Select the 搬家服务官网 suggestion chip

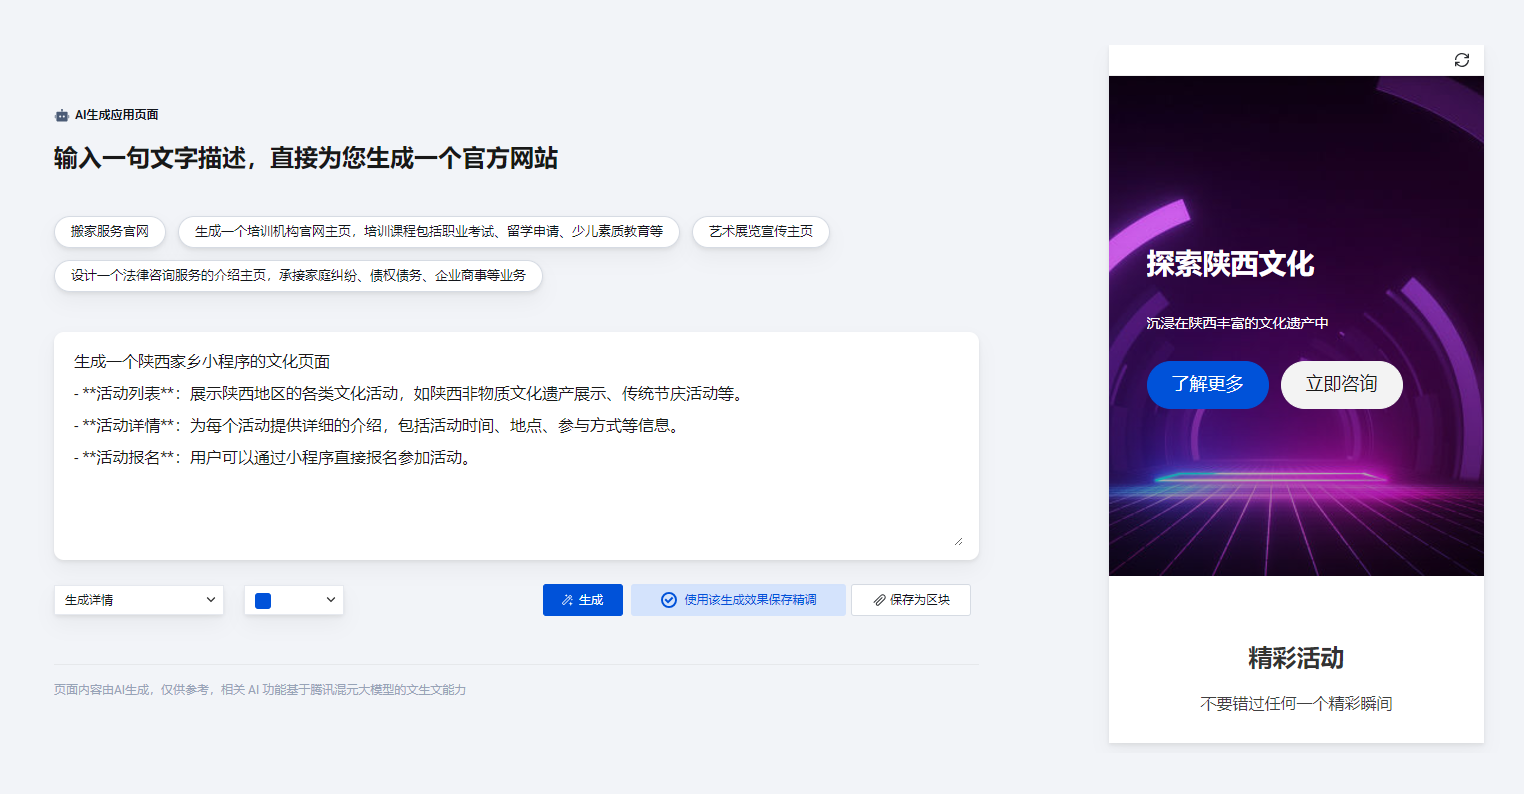point(110,231)
